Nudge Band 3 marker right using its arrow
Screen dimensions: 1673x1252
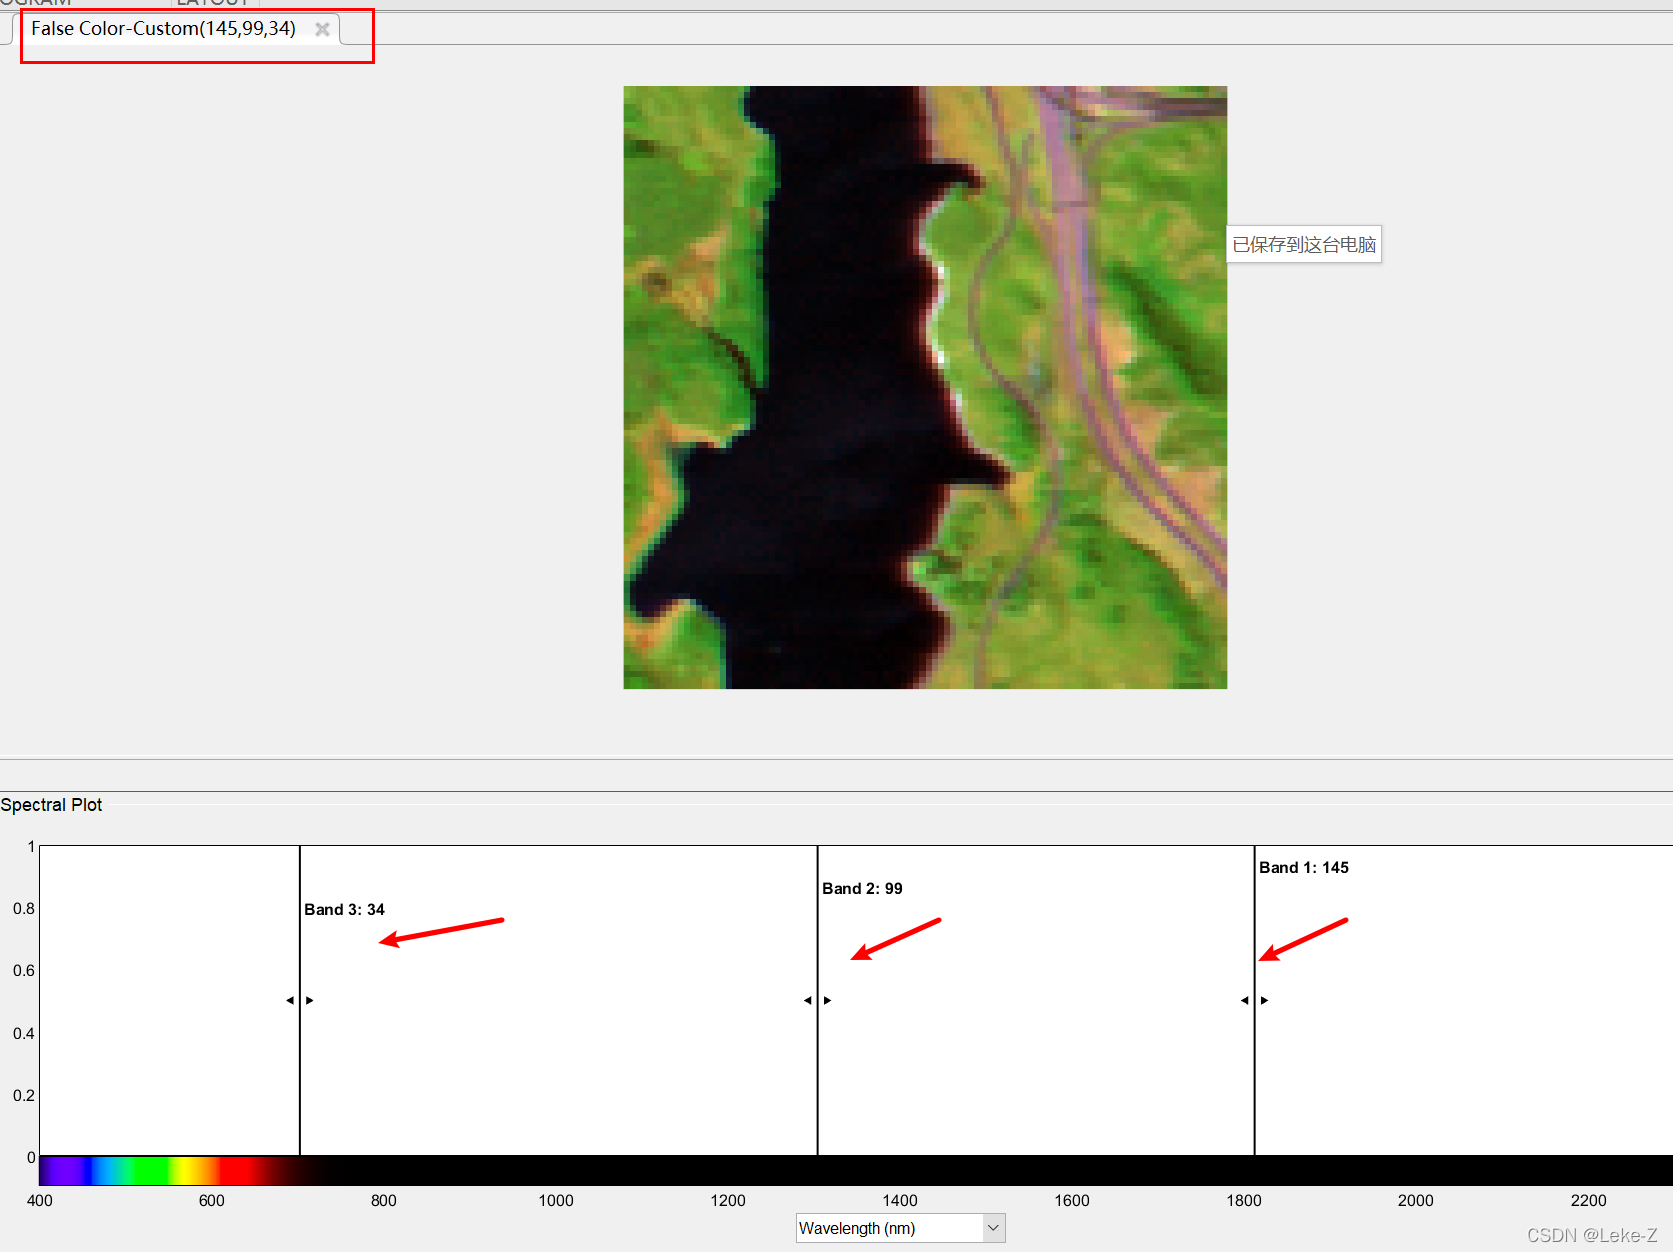point(309,1000)
